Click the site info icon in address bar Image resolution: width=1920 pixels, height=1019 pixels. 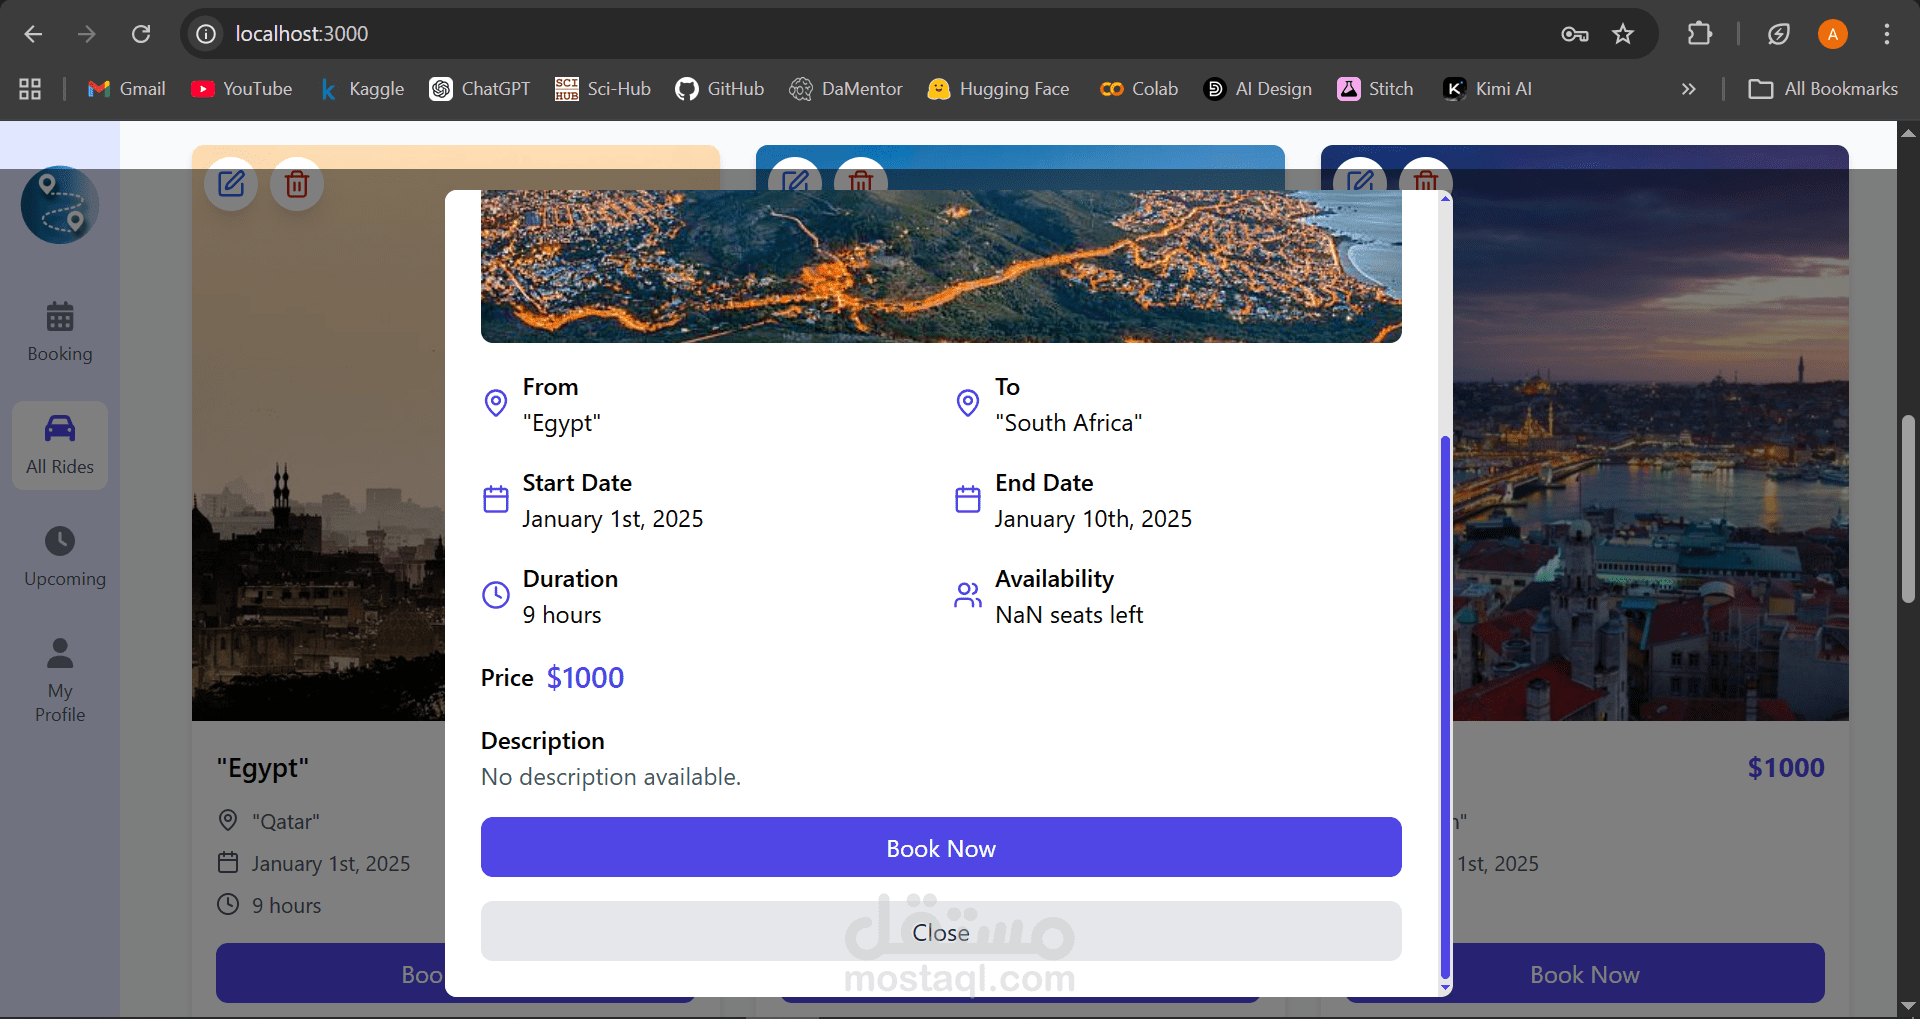206,34
